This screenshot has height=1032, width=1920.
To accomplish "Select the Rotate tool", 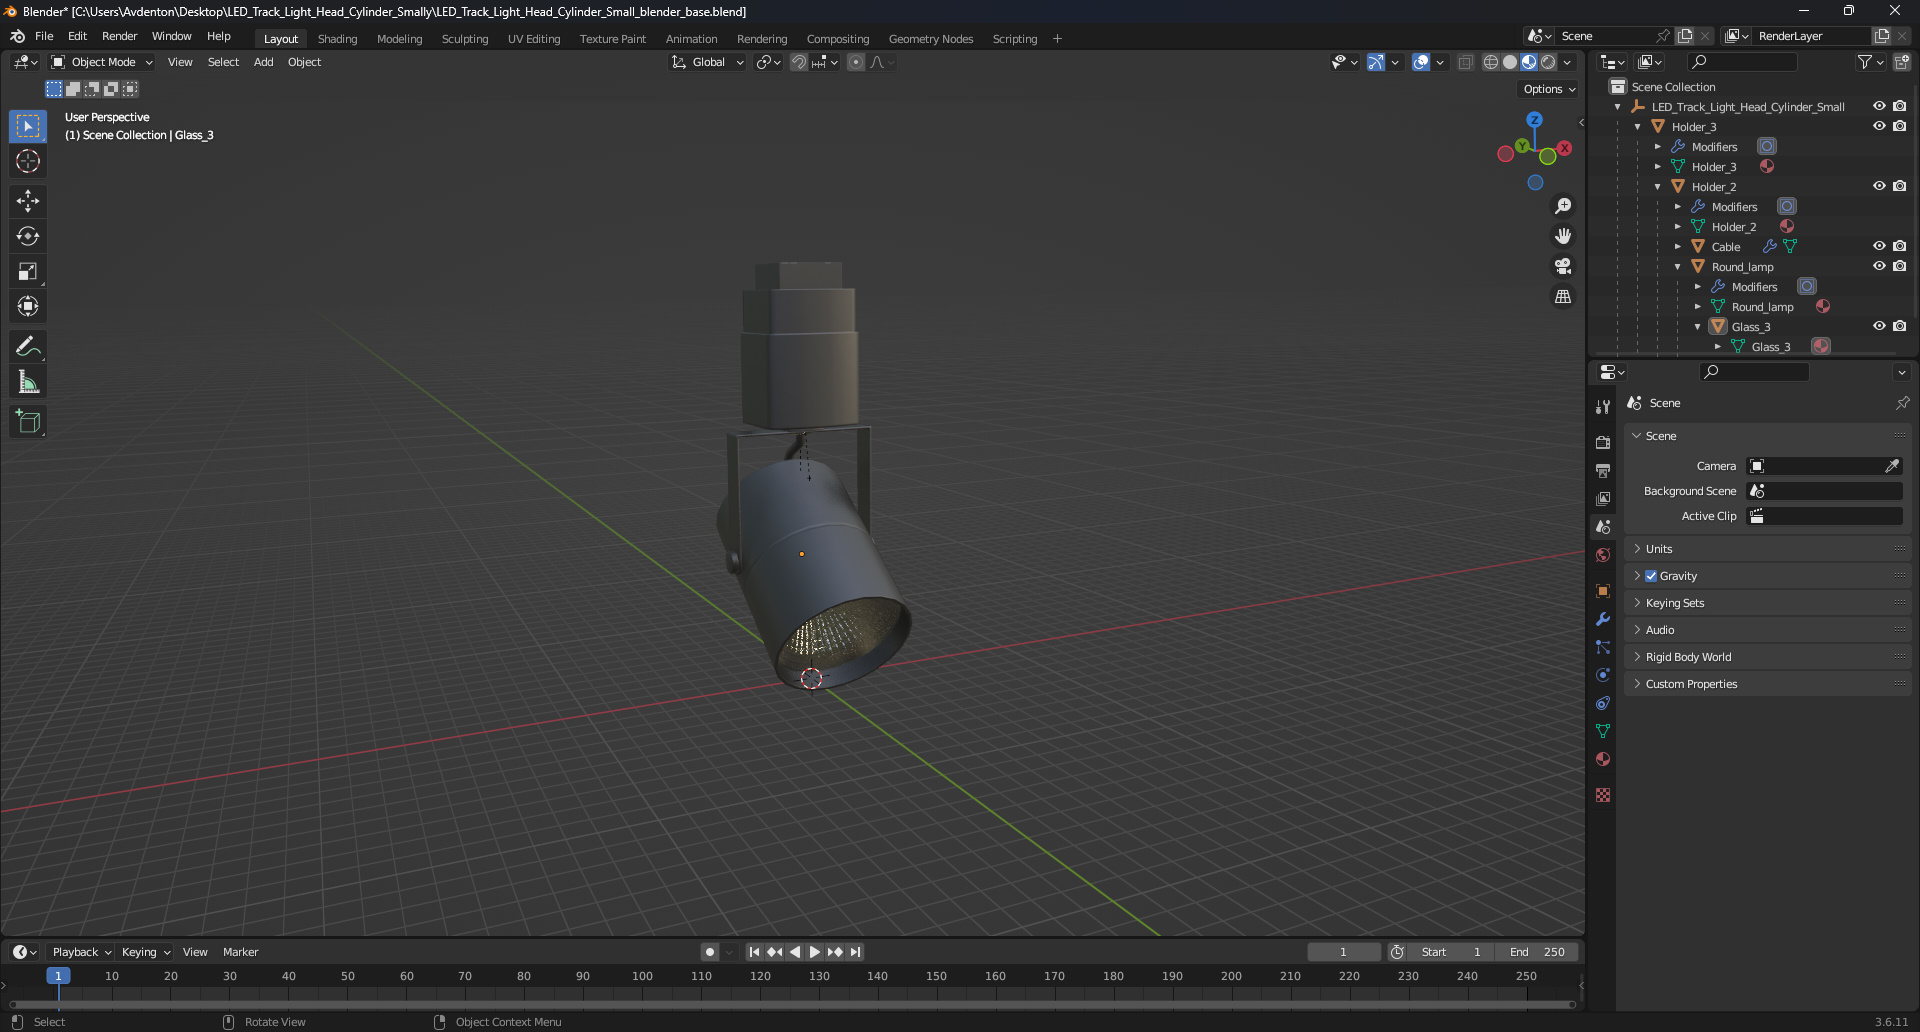I will 28,236.
